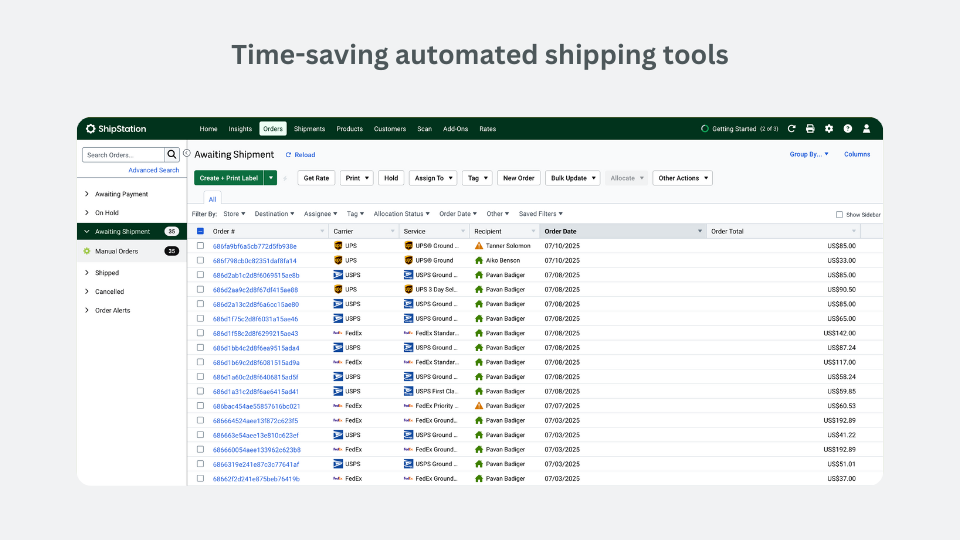This screenshot has height=540, width=960.
Task: Click the search magnifier icon
Action: (x=172, y=155)
